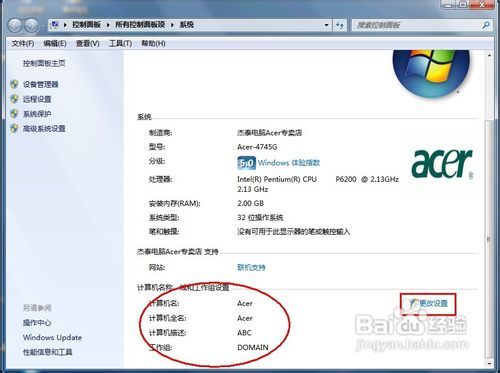Click the 32 位操作系统 system type value
Screen dimensions: 500x373
click(260, 218)
